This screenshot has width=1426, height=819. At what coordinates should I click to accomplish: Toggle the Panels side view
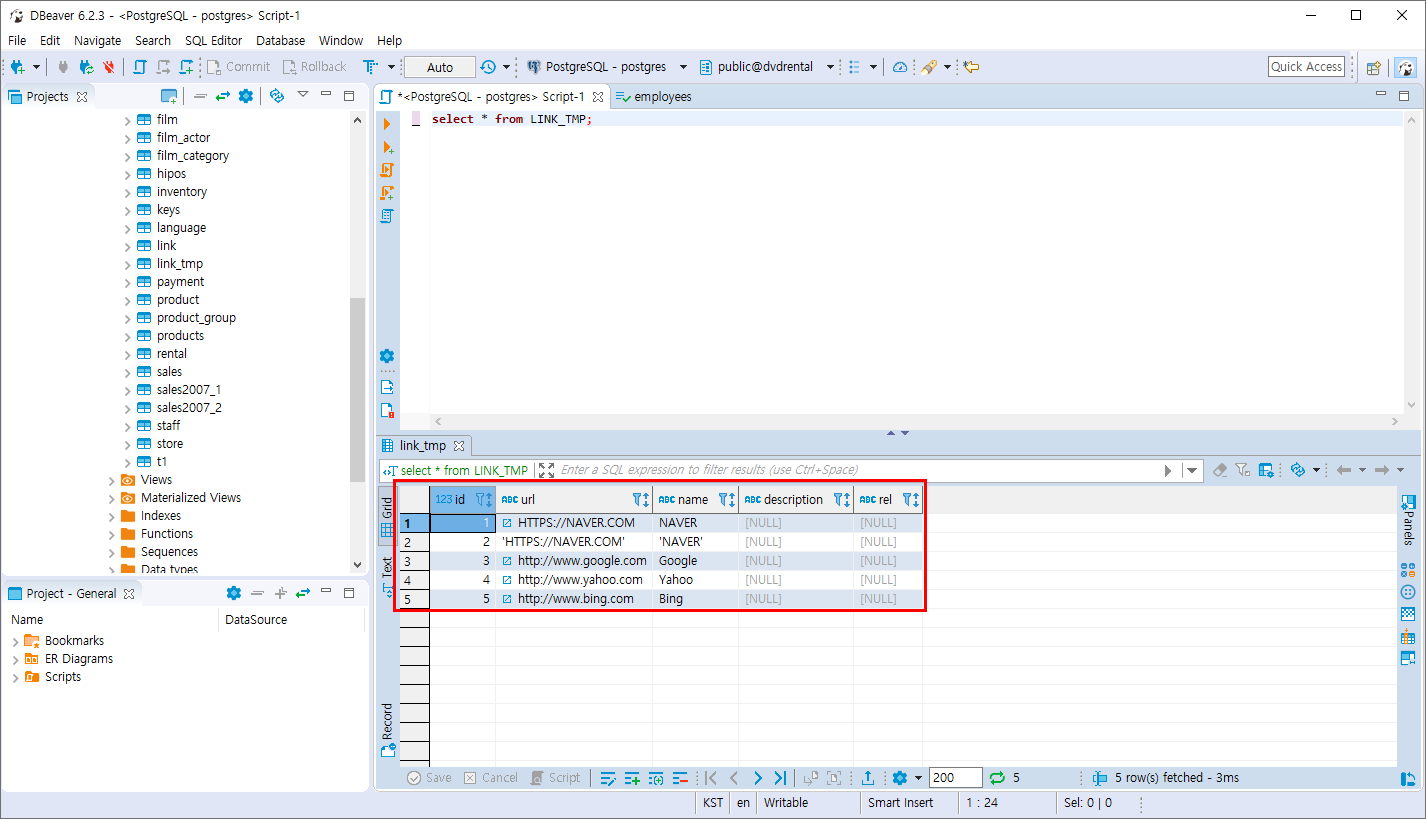1408,518
